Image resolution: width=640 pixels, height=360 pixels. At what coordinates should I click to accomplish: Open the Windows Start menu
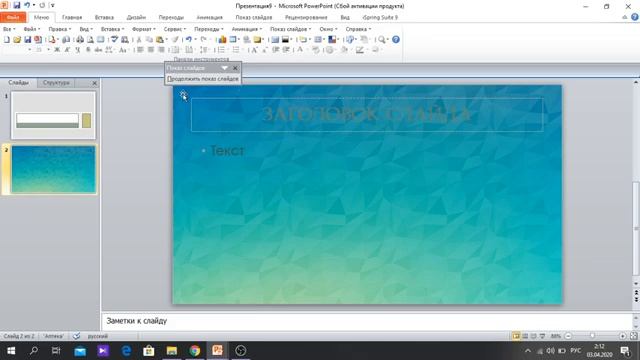click(x=11, y=351)
